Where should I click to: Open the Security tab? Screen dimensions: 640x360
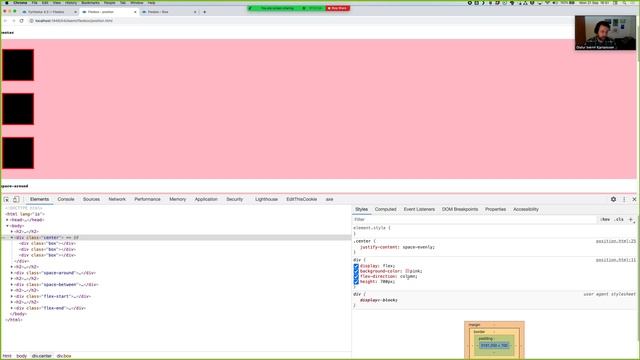(234, 199)
